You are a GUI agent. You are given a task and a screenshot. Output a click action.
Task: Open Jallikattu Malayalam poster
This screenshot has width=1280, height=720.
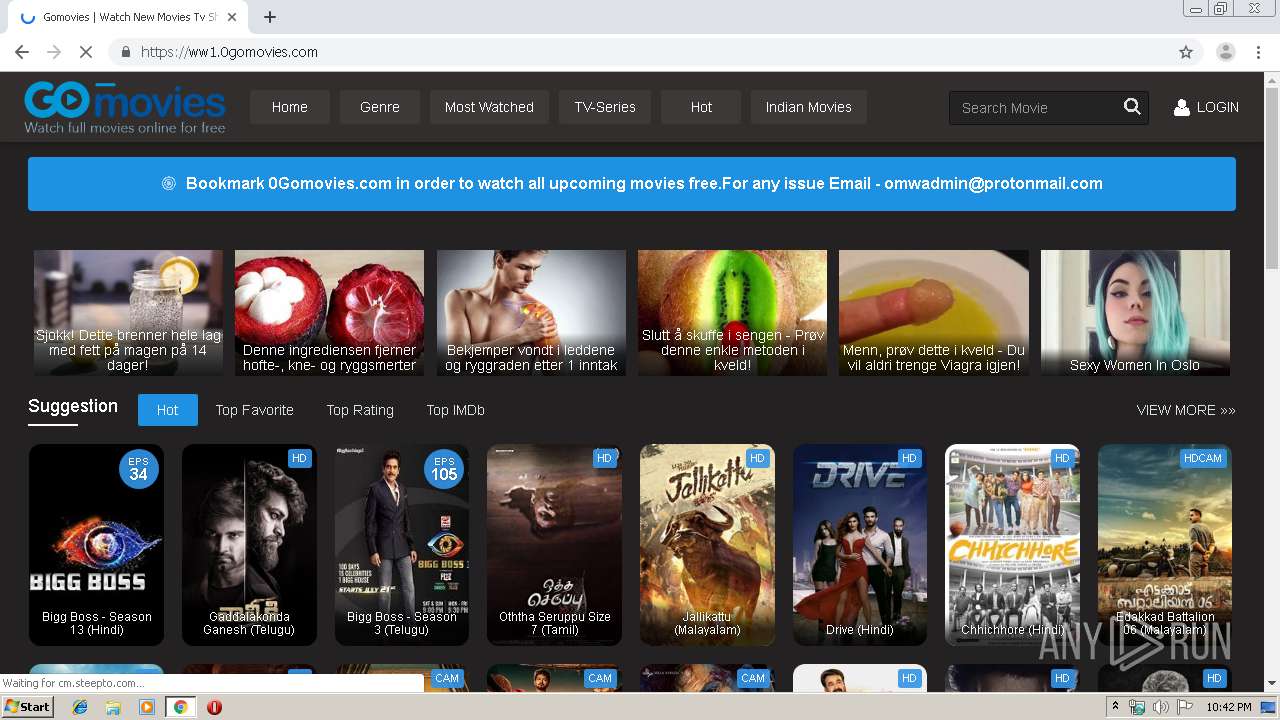(707, 545)
